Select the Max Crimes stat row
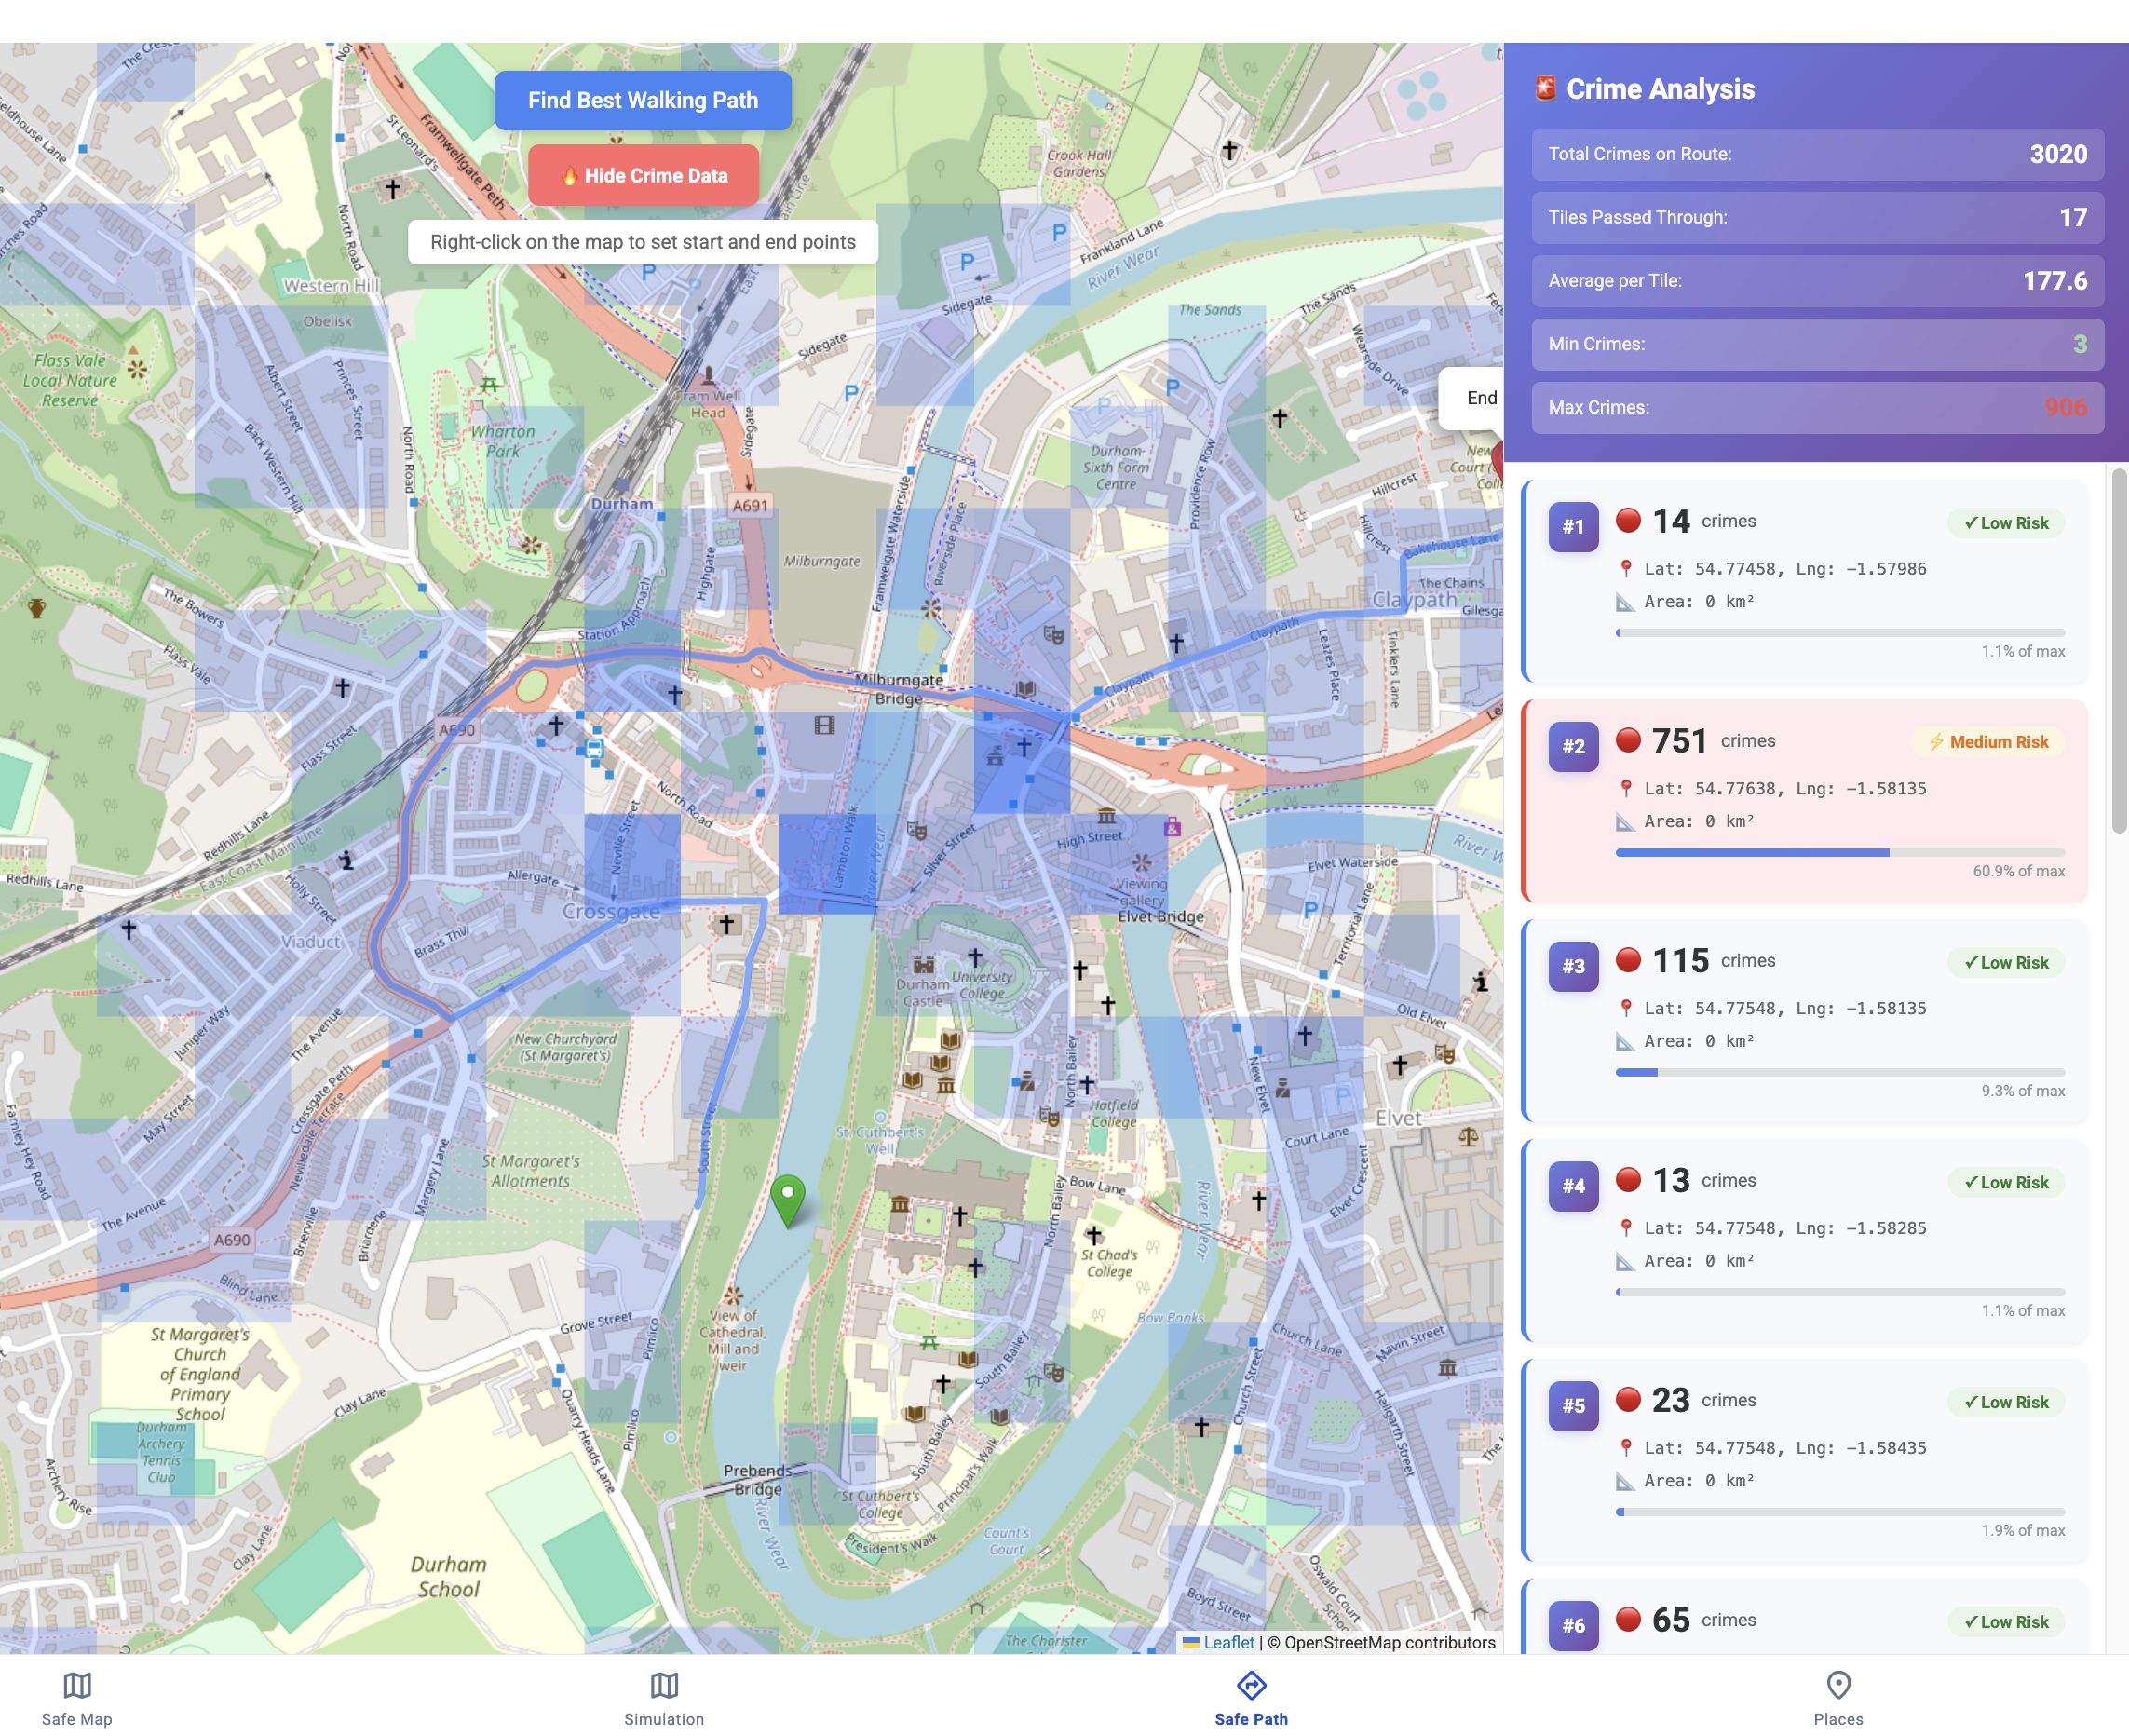Screen dimensions: 2129x1736 tap(1817, 408)
